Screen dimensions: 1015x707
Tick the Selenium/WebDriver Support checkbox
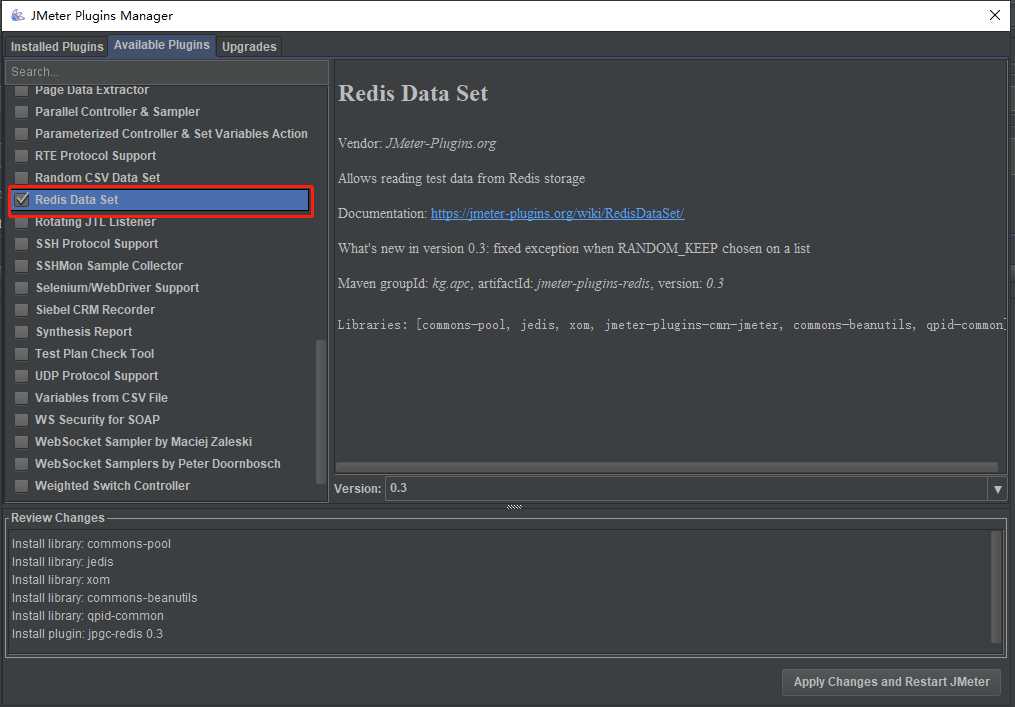[21, 288]
